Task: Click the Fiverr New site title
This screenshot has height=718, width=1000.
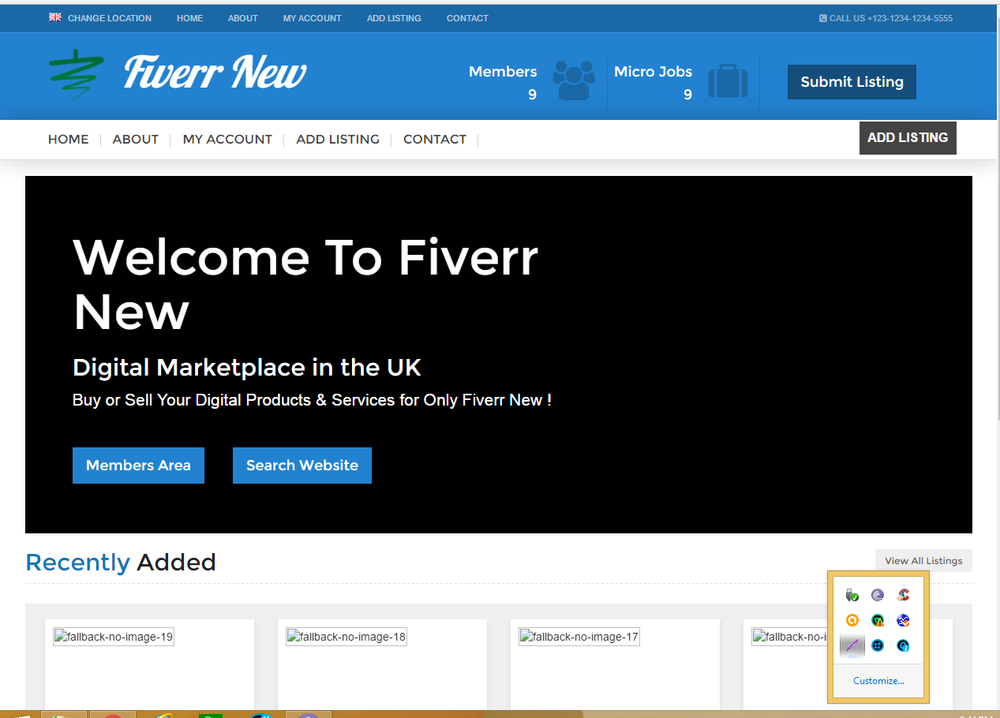Action: (x=215, y=72)
